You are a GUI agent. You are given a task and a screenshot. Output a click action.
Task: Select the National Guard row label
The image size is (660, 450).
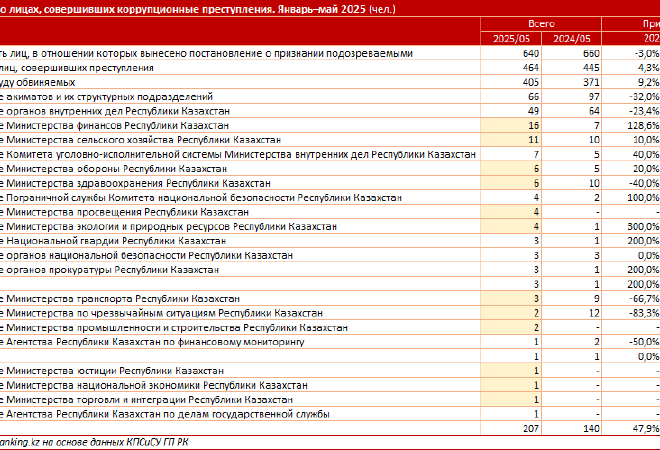tap(113, 241)
